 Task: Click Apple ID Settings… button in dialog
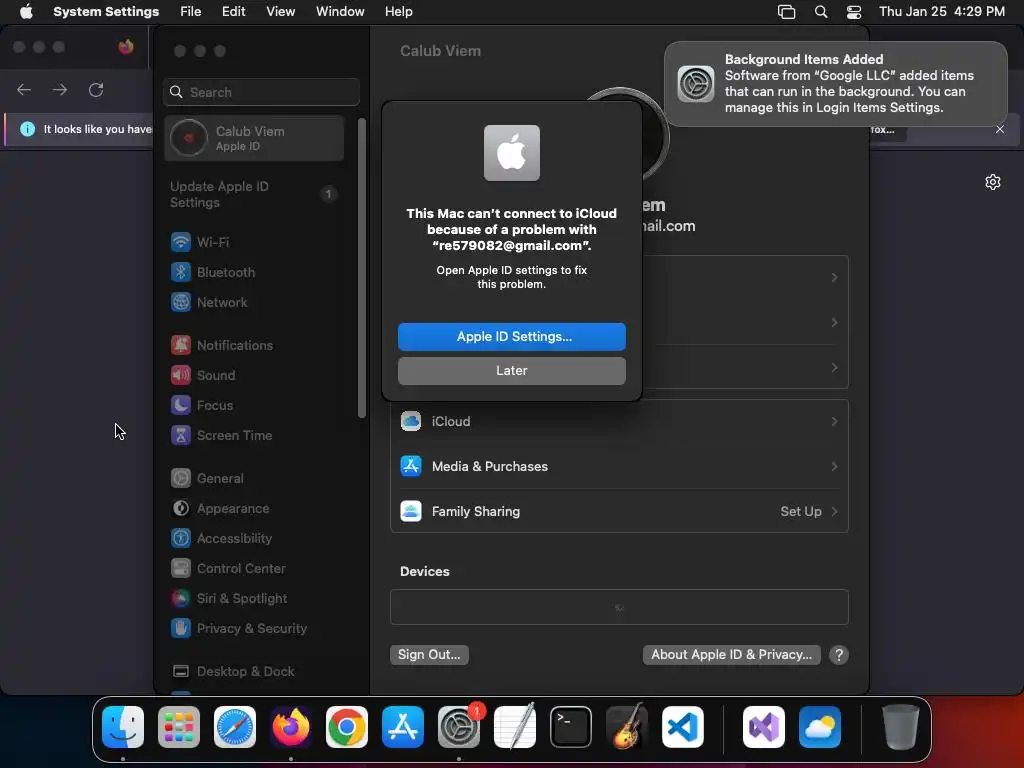click(512, 337)
